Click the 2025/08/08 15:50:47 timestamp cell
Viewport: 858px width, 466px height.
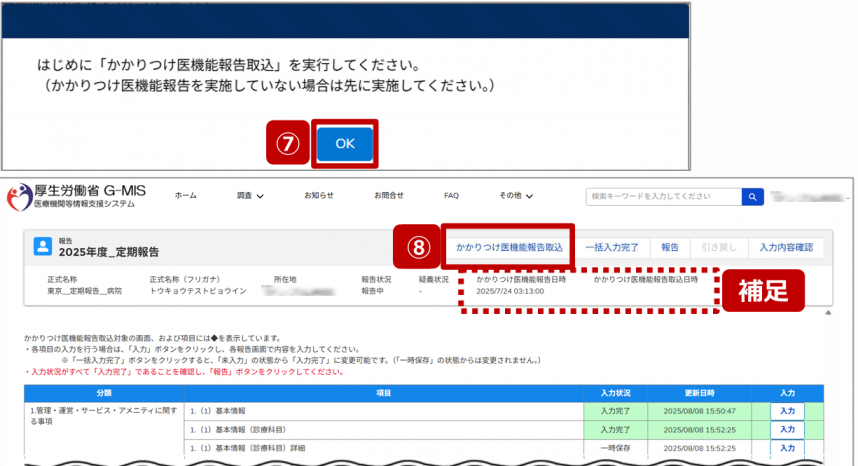point(699,411)
